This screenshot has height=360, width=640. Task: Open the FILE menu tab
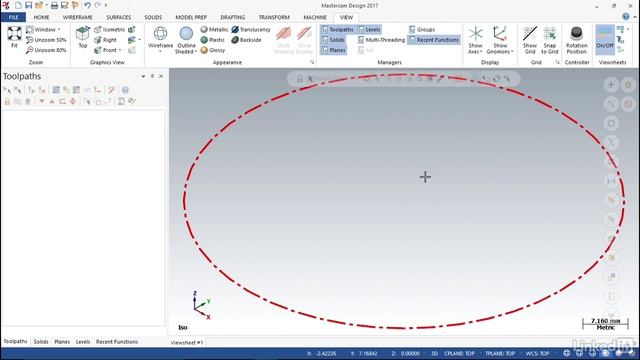(13, 17)
